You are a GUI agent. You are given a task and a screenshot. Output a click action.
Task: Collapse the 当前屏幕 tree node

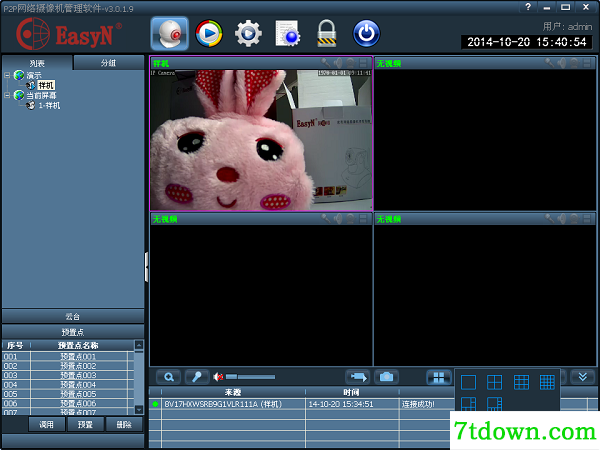(7, 95)
